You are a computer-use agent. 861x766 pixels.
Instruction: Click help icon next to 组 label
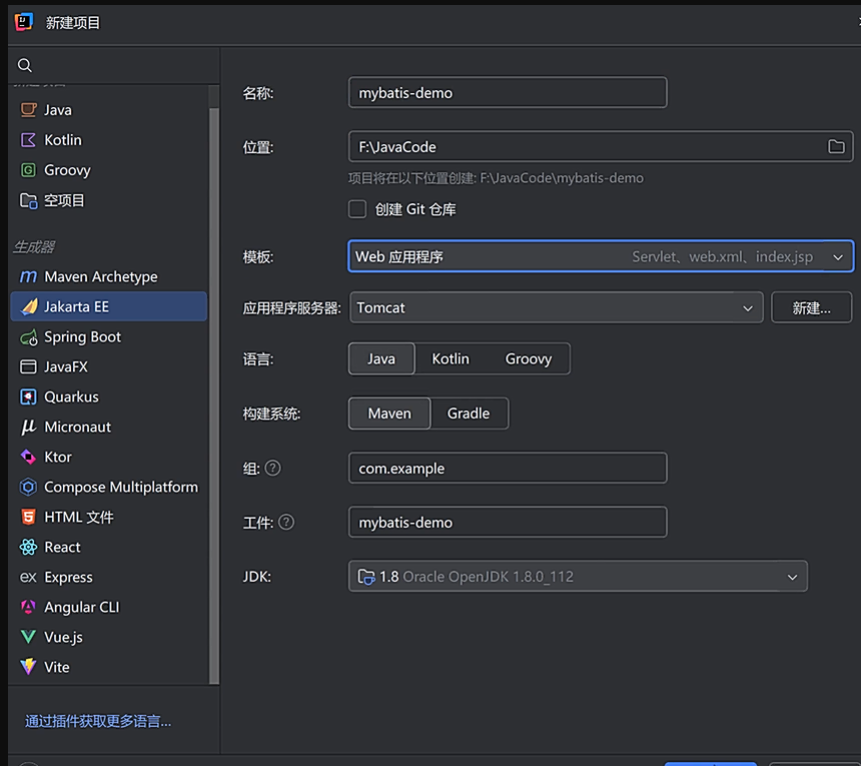(x=273, y=468)
